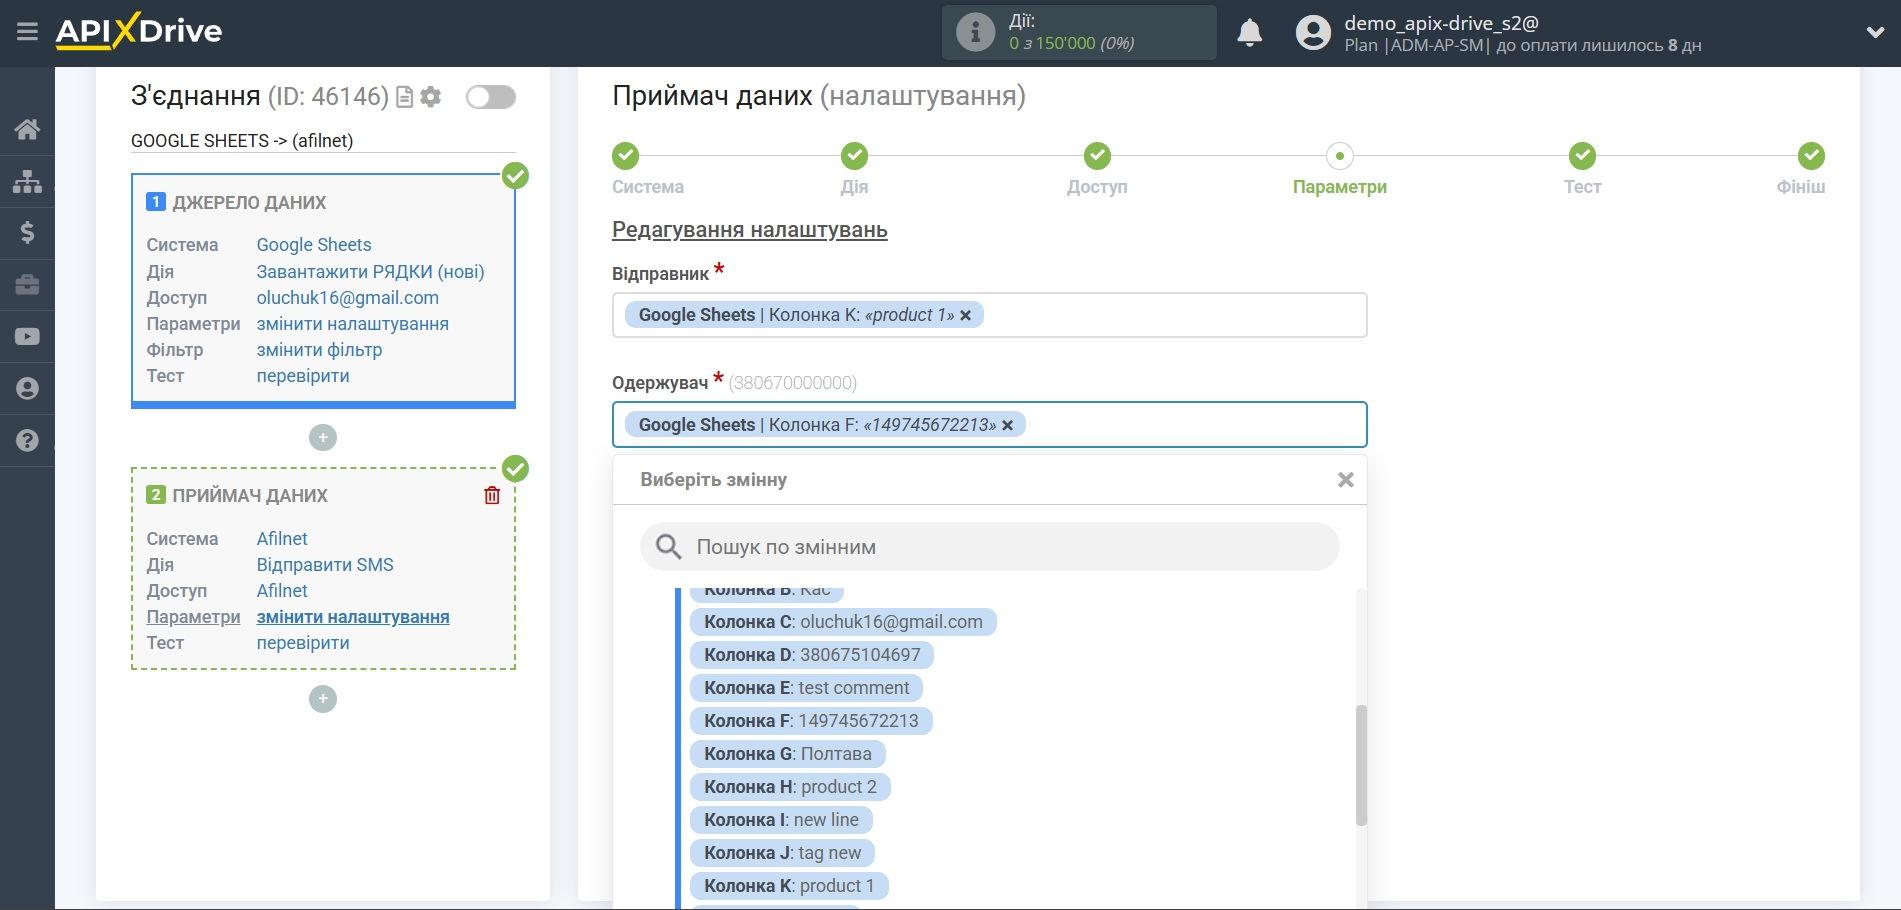Click the notifications bell icon

pos(1249,33)
